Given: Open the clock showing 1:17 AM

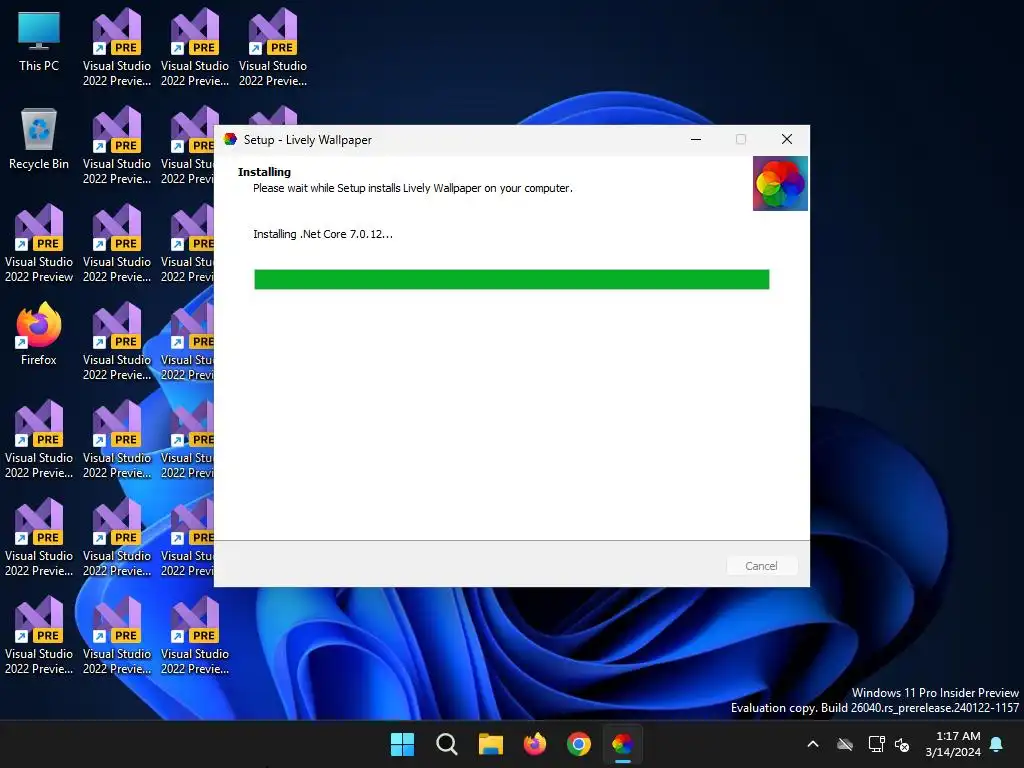Looking at the screenshot, I should [x=953, y=744].
